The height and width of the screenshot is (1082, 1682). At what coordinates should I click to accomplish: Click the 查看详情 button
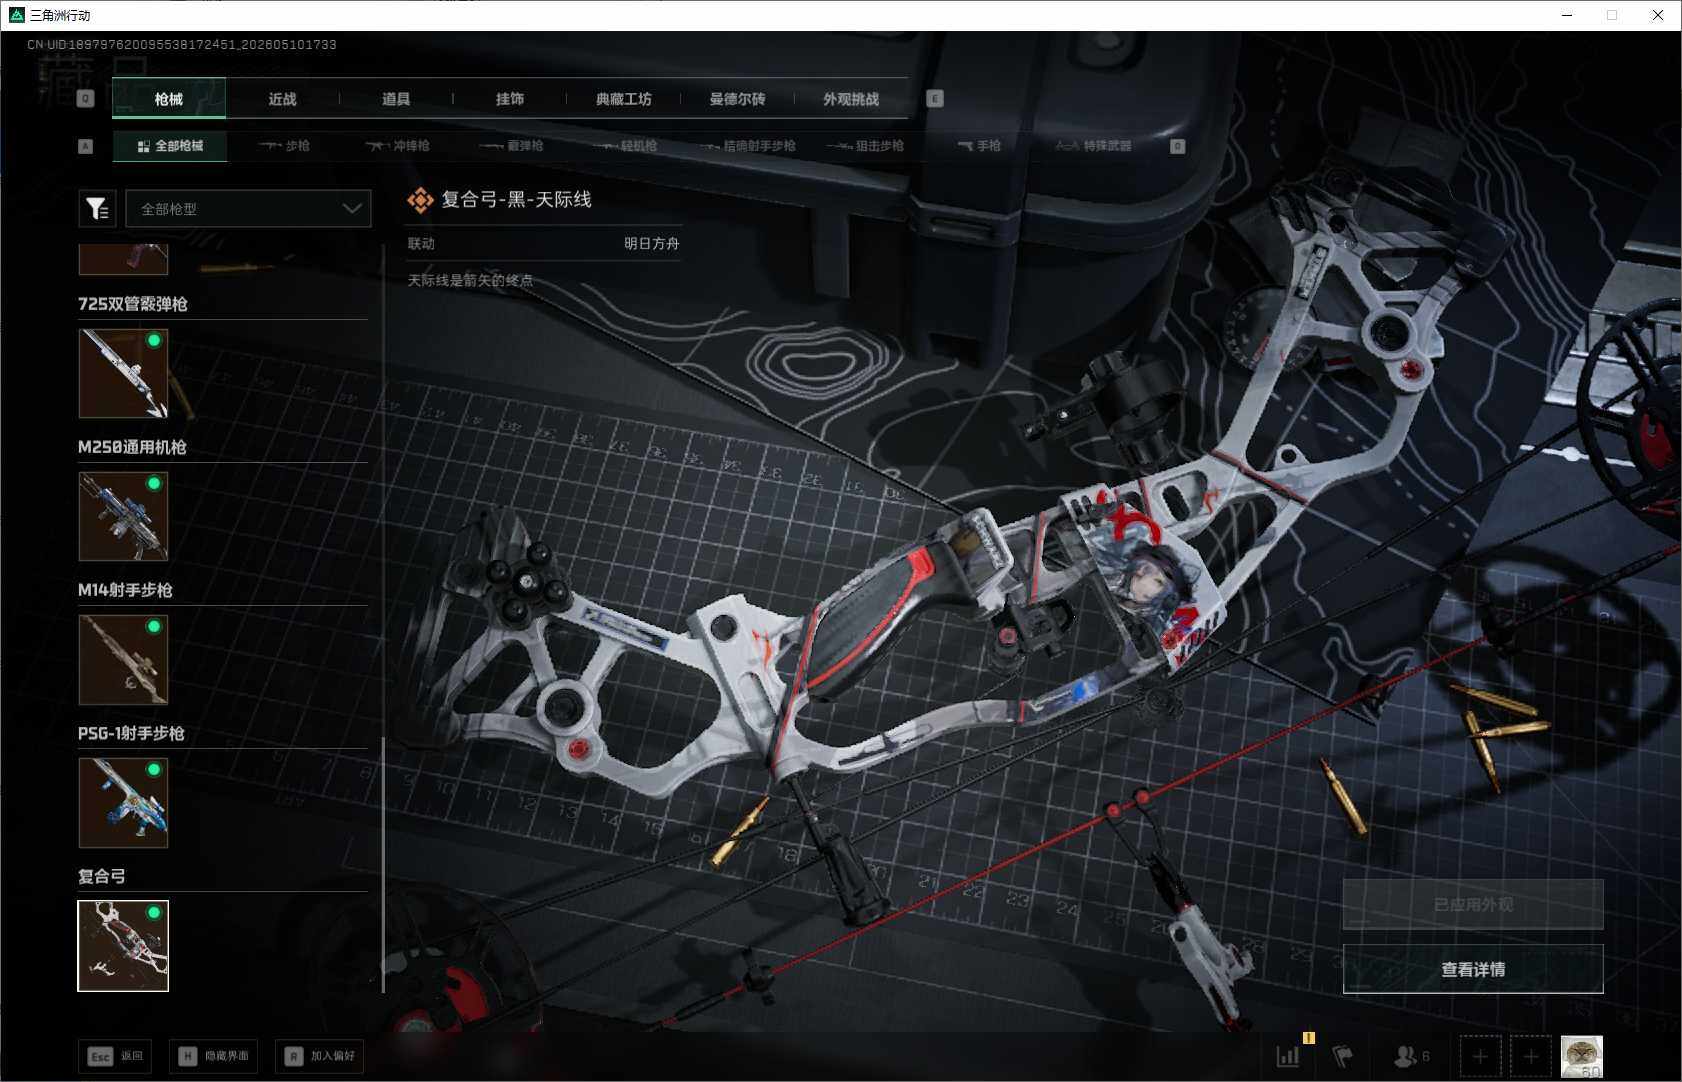click(1473, 969)
